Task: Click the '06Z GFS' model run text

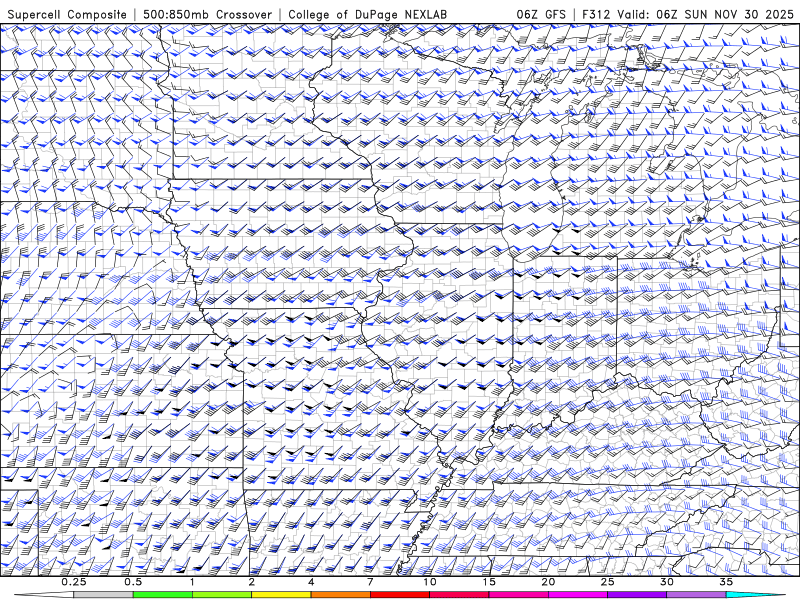Action: 541,15
